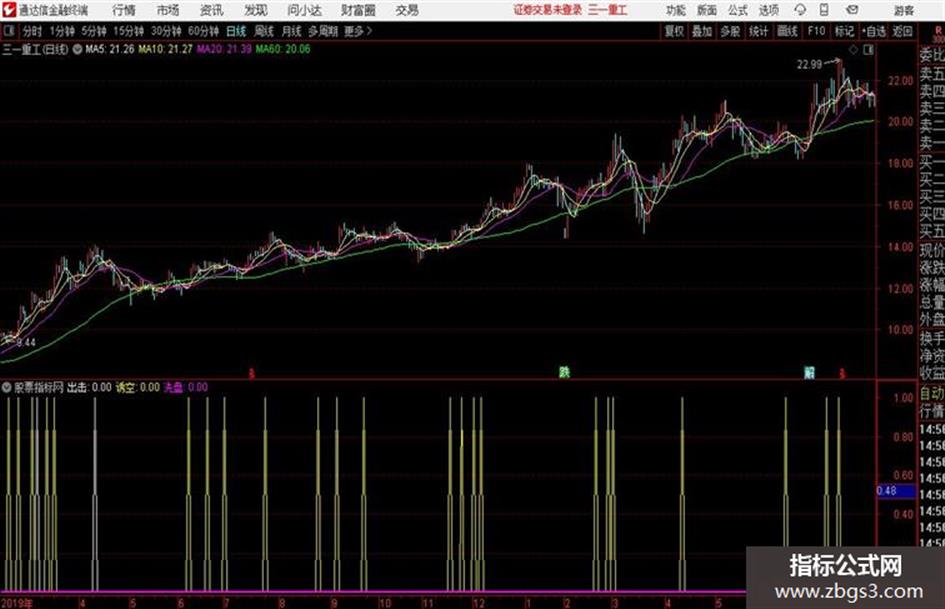Open the 版面 menu

pyautogui.click(x=707, y=10)
